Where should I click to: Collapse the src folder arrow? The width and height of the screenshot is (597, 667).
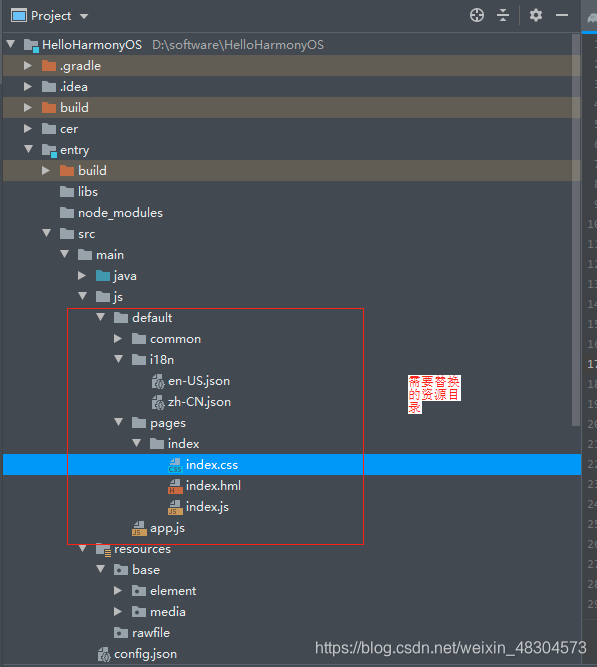point(47,233)
